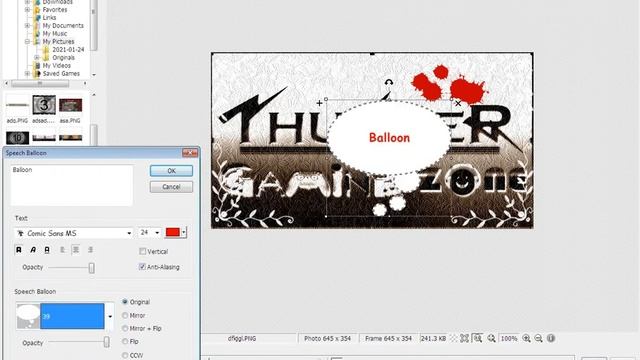Click the My Videos folder icon
The height and width of the screenshot is (360, 640).
[x=37, y=66]
